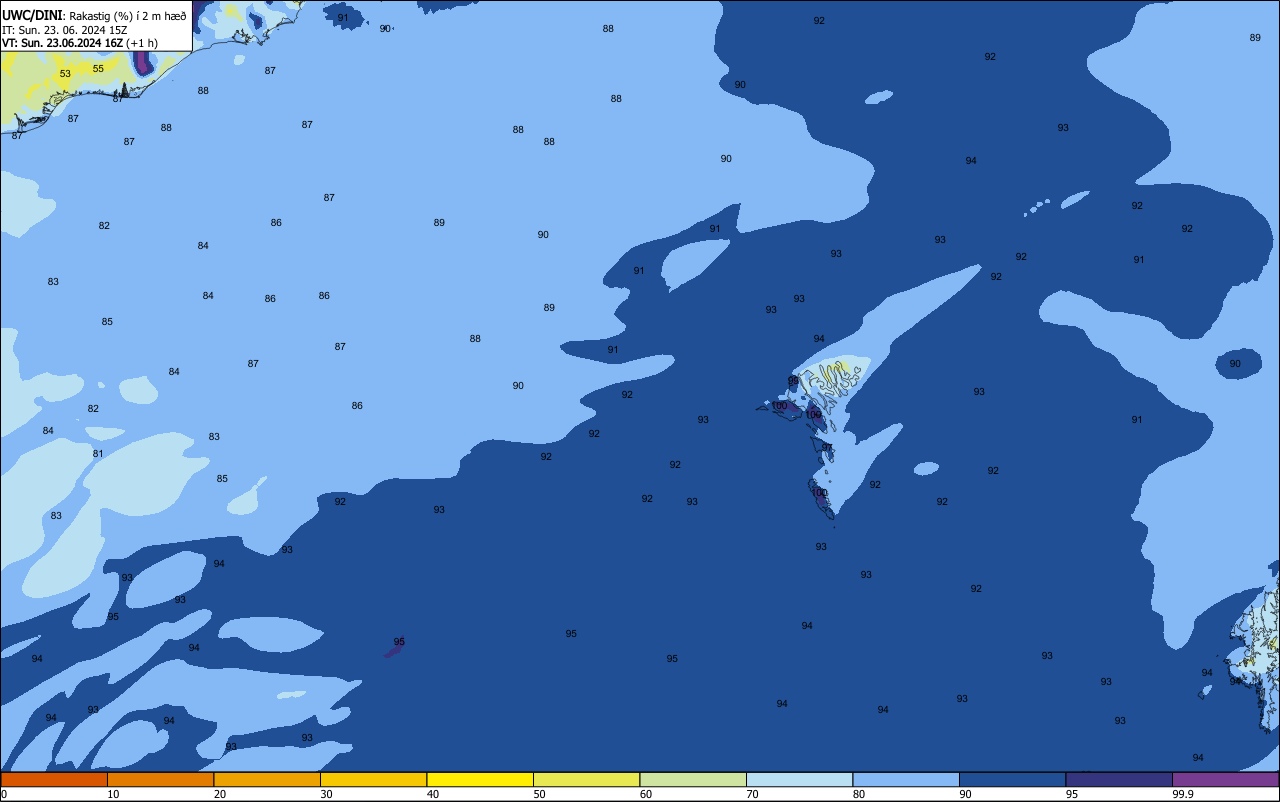
Task: Click the legend tick label '0'
Action: 4,794
